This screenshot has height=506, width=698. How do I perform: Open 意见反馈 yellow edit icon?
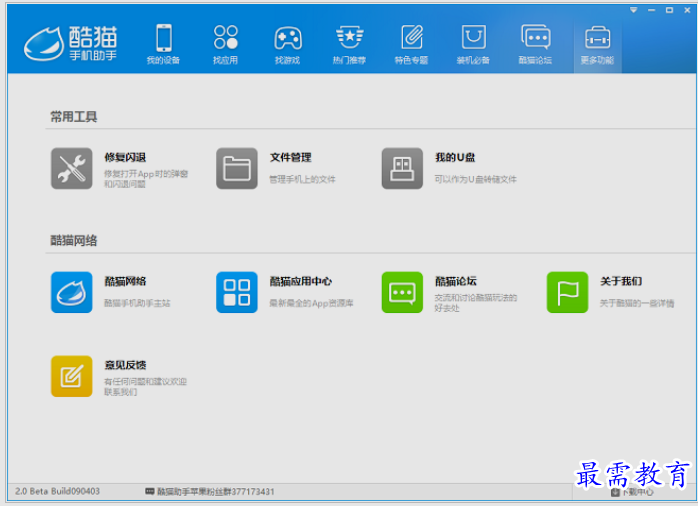pyautogui.click(x=72, y=376)
